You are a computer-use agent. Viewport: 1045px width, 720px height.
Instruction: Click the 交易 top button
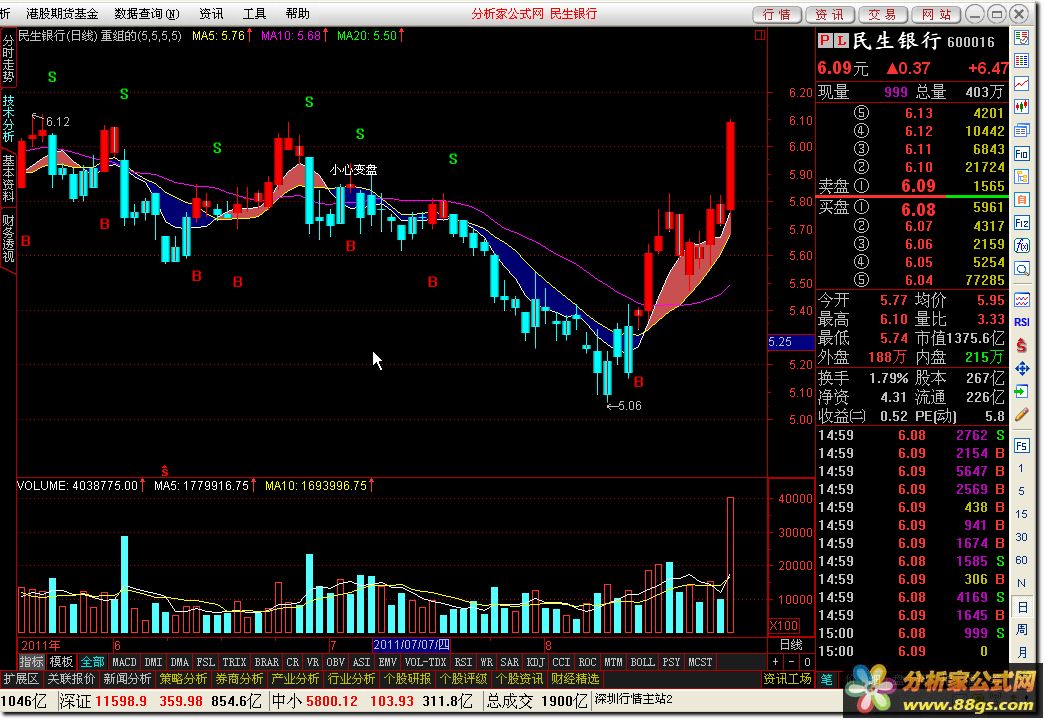click(882, 14)
